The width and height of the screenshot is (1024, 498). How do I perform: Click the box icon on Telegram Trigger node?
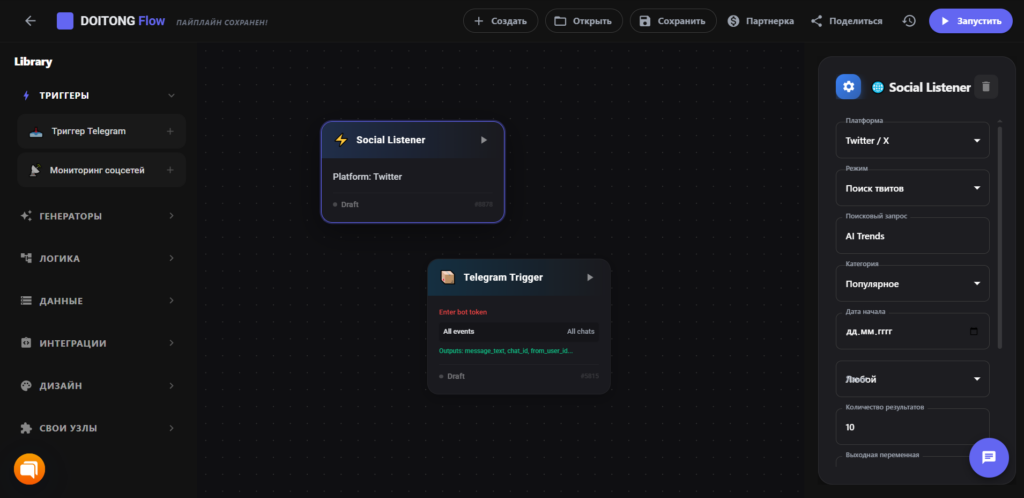pos(447,277)
